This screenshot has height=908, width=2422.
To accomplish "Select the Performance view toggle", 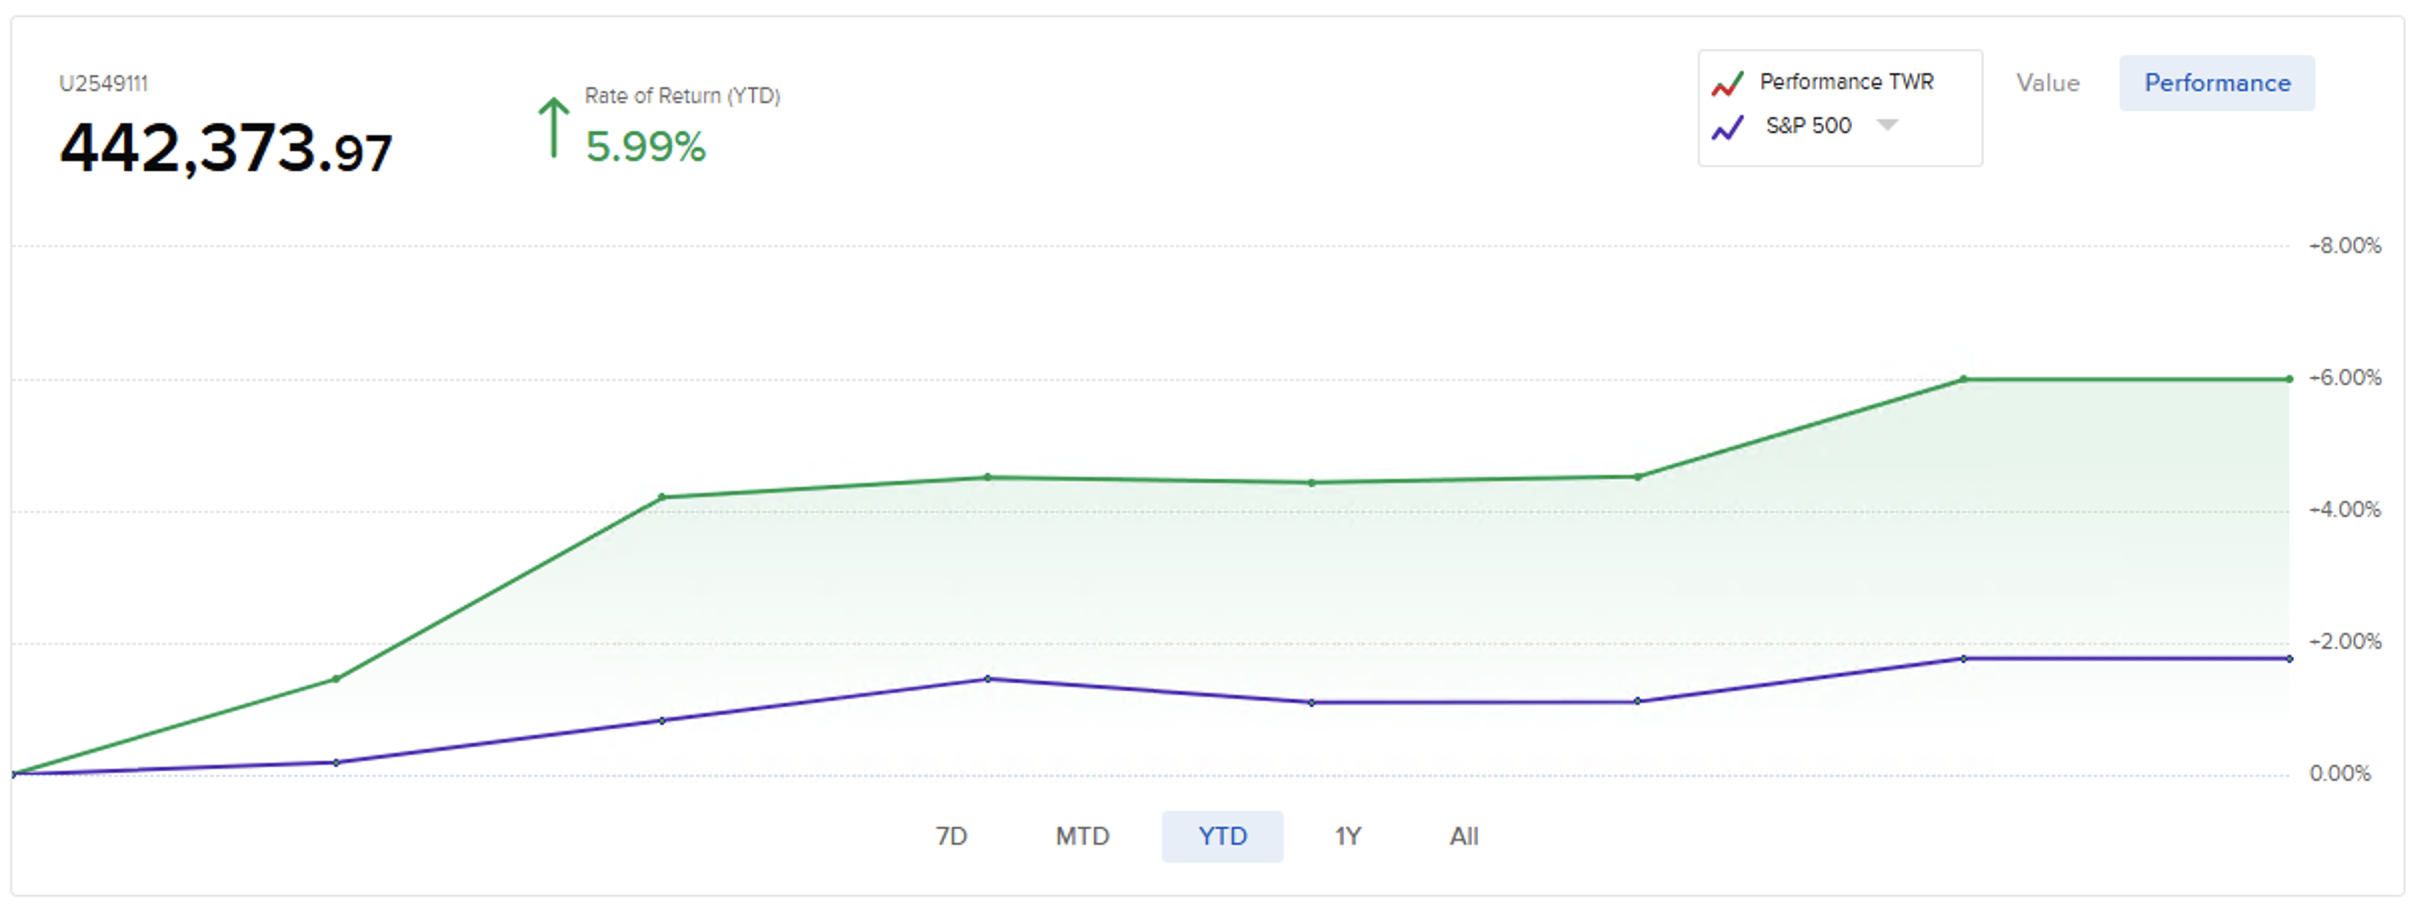I will coord(2216,83).
